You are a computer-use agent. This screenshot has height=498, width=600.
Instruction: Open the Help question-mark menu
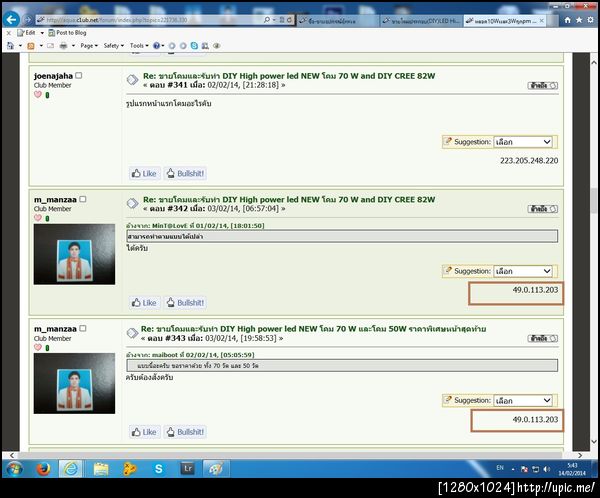click(x=158, y=46)
